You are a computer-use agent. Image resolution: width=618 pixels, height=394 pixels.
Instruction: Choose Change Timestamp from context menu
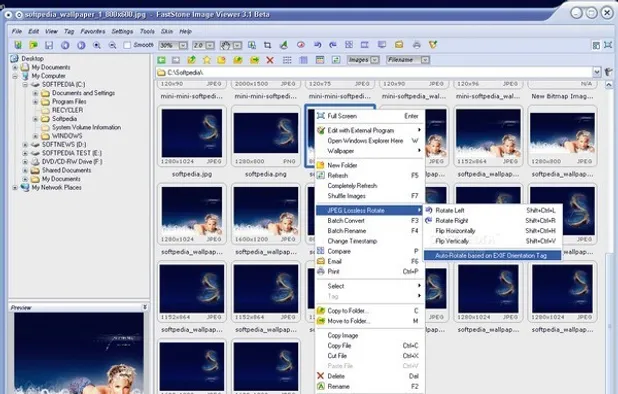370,241
